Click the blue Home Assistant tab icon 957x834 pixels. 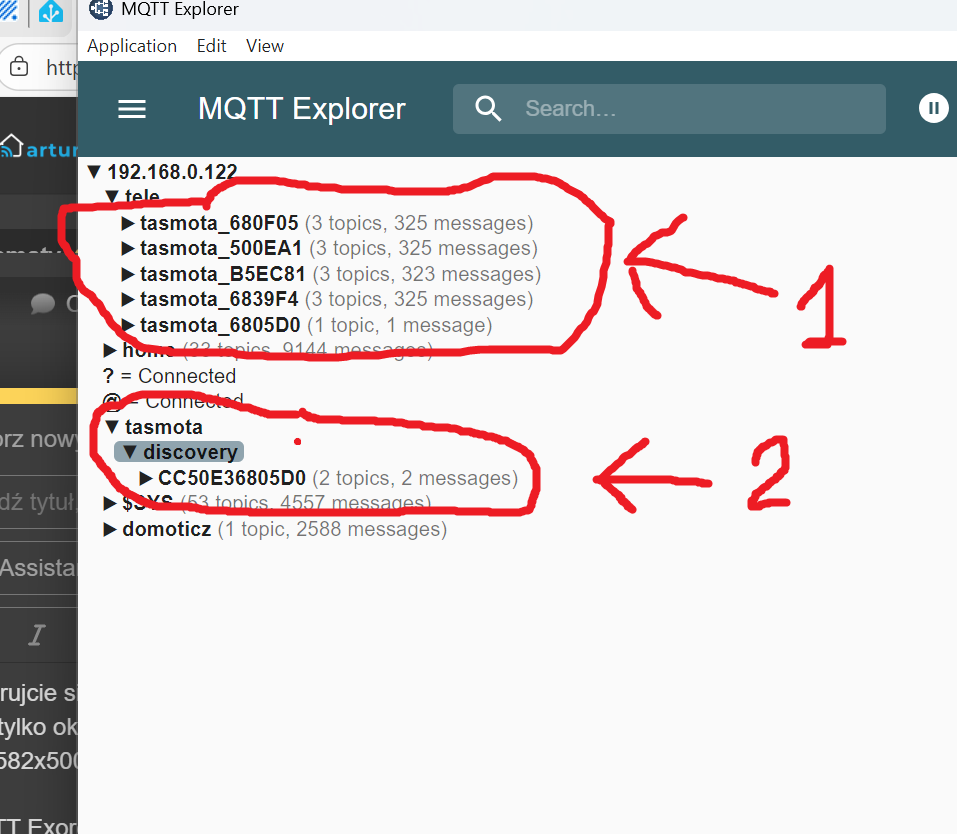pos(51,10)
